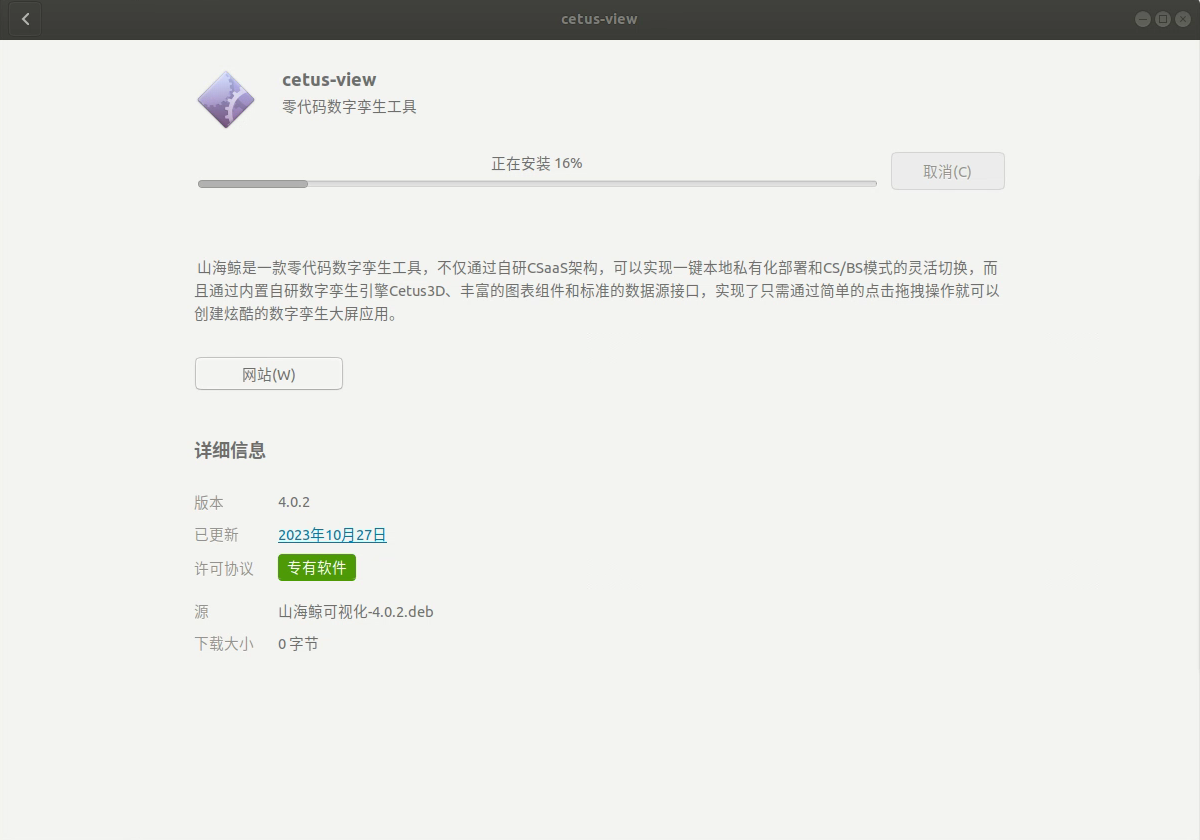
Task: Open the 网站(W) website button
Action: (x=269, y=374)
